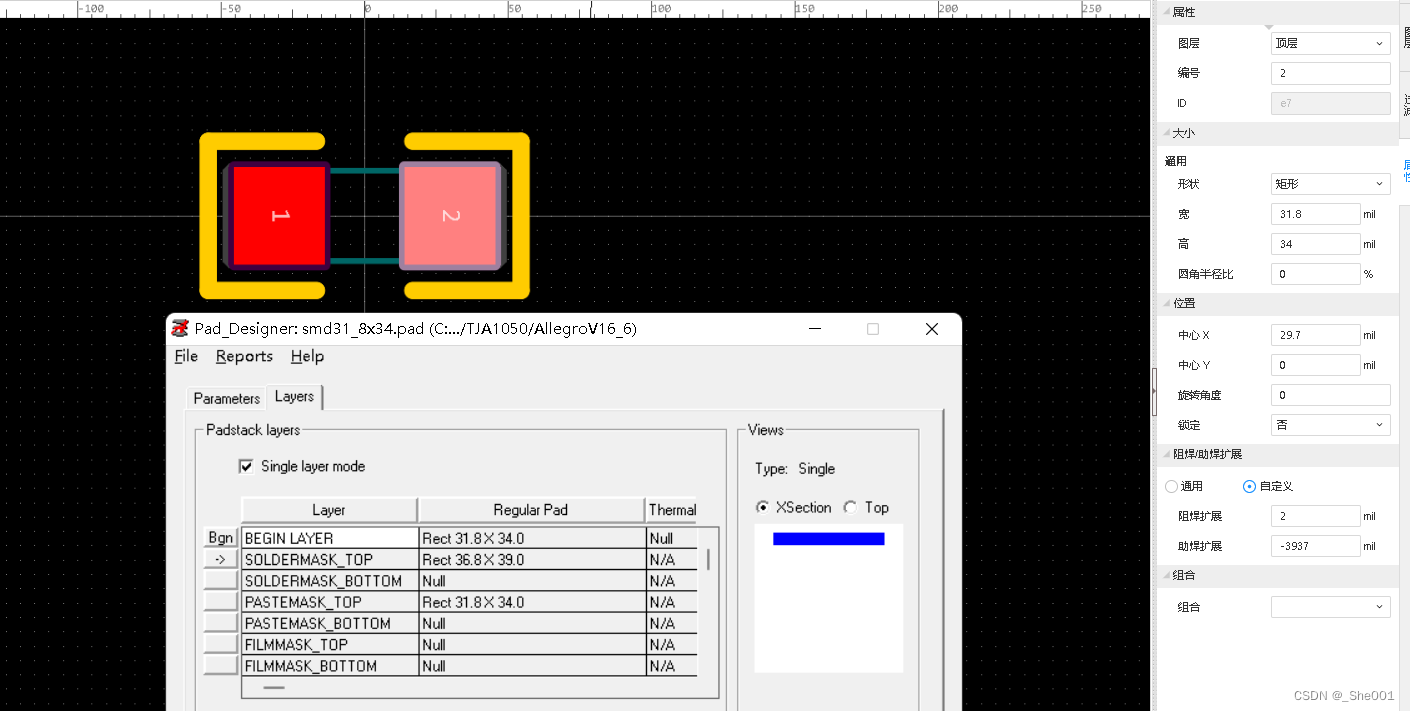Choose the 通用 radio option

pyautogui.click(x=1171, y=486)
